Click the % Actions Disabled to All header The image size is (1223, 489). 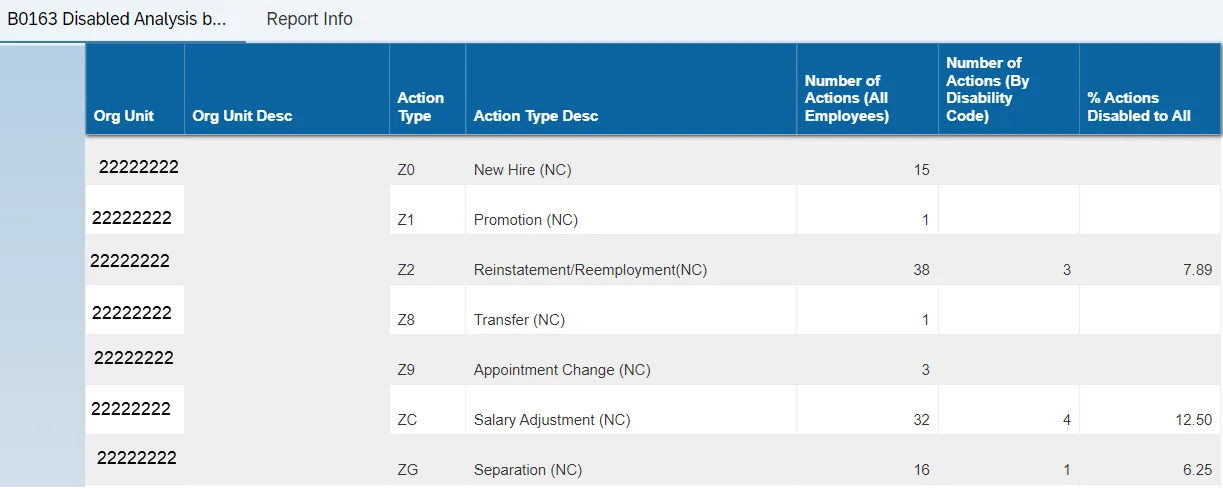pyautogui.click(x=1139, y=106)
